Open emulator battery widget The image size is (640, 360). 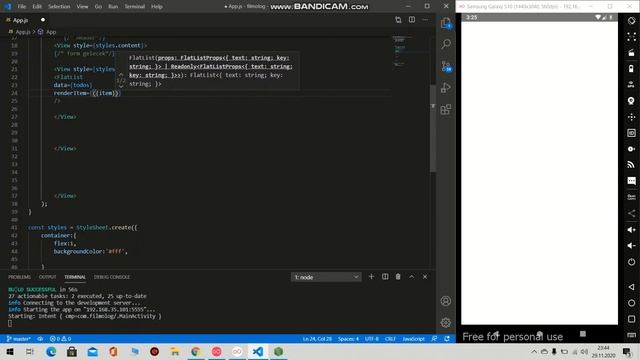(631, 69)
